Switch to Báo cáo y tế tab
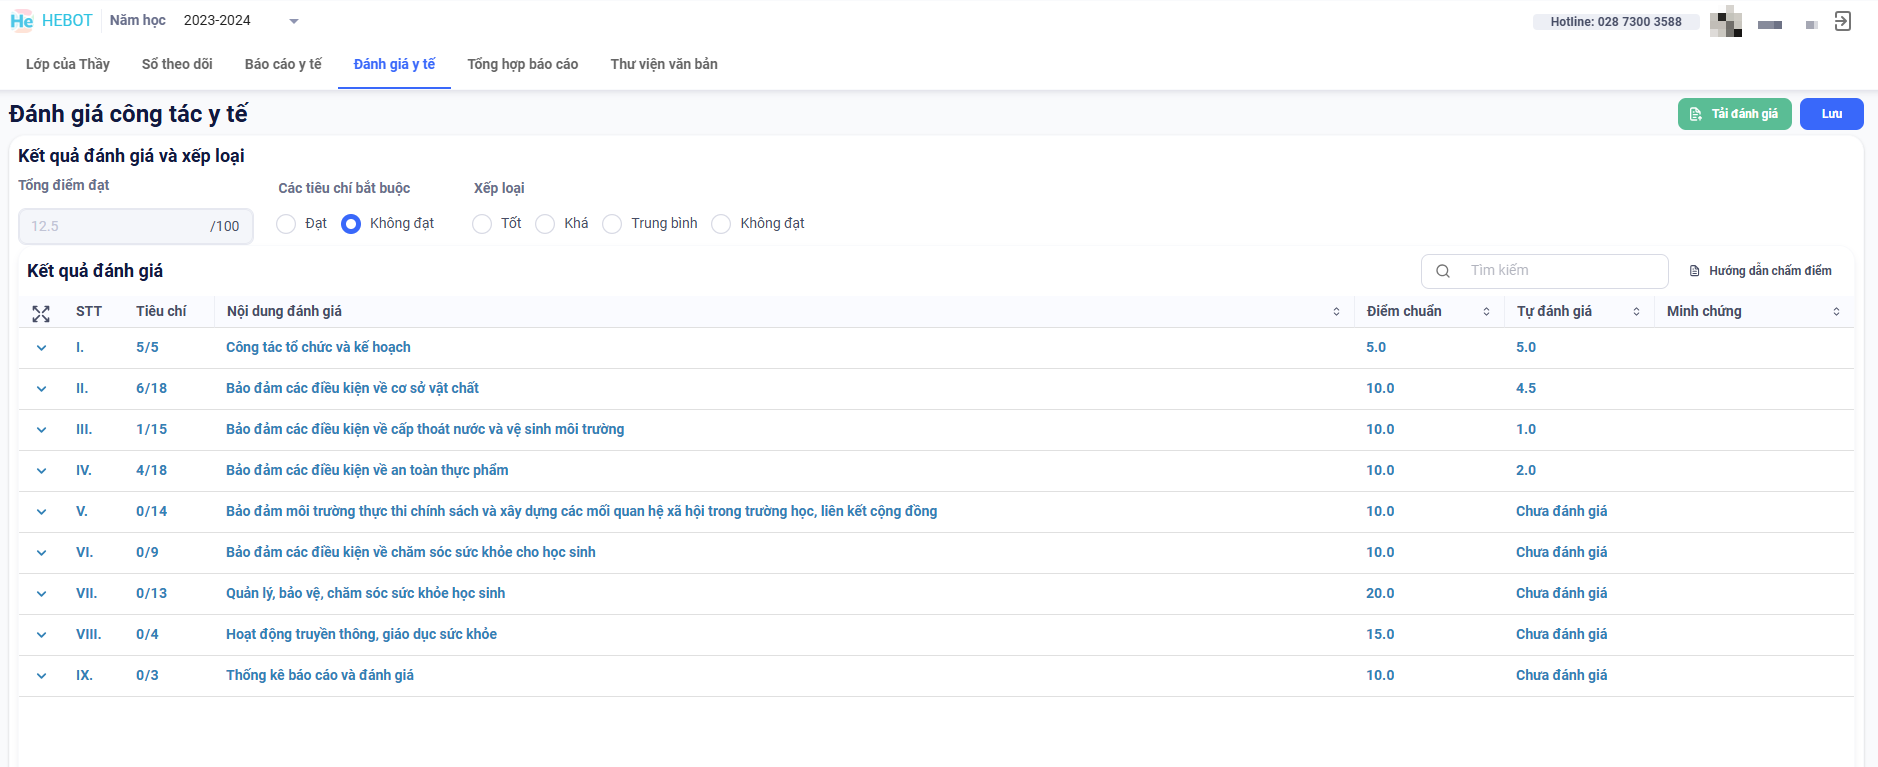Screen dimensions: 1878x767 (x=283, y=64)
